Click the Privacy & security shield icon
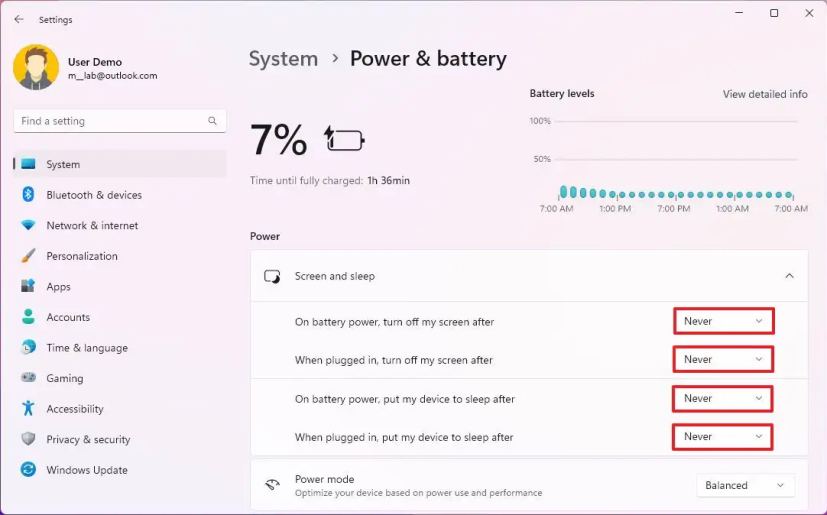Image resolution: width=827 pixels, height=515 pixels. (x=28, y=439)
